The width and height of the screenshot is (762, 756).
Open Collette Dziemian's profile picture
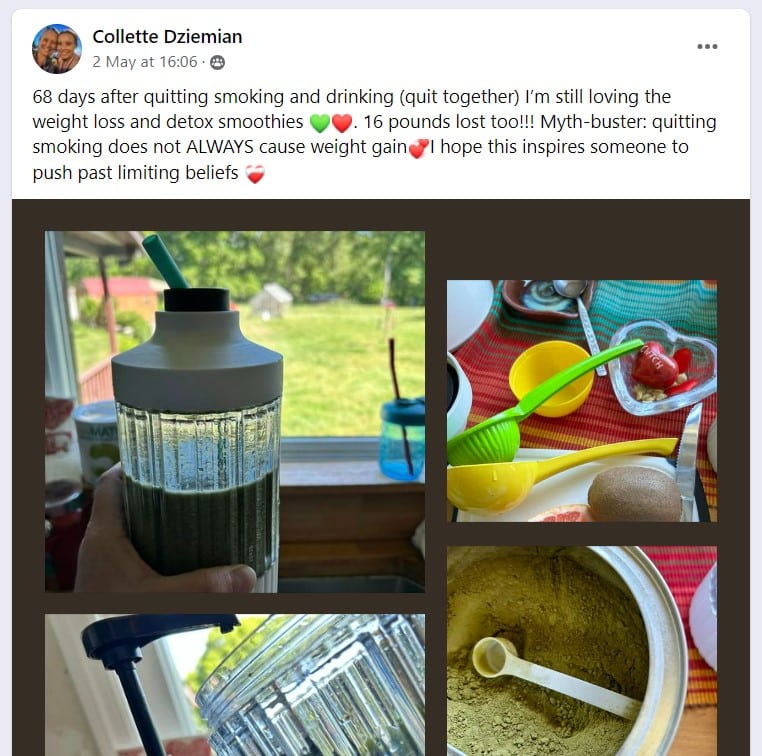pos(57,49)
